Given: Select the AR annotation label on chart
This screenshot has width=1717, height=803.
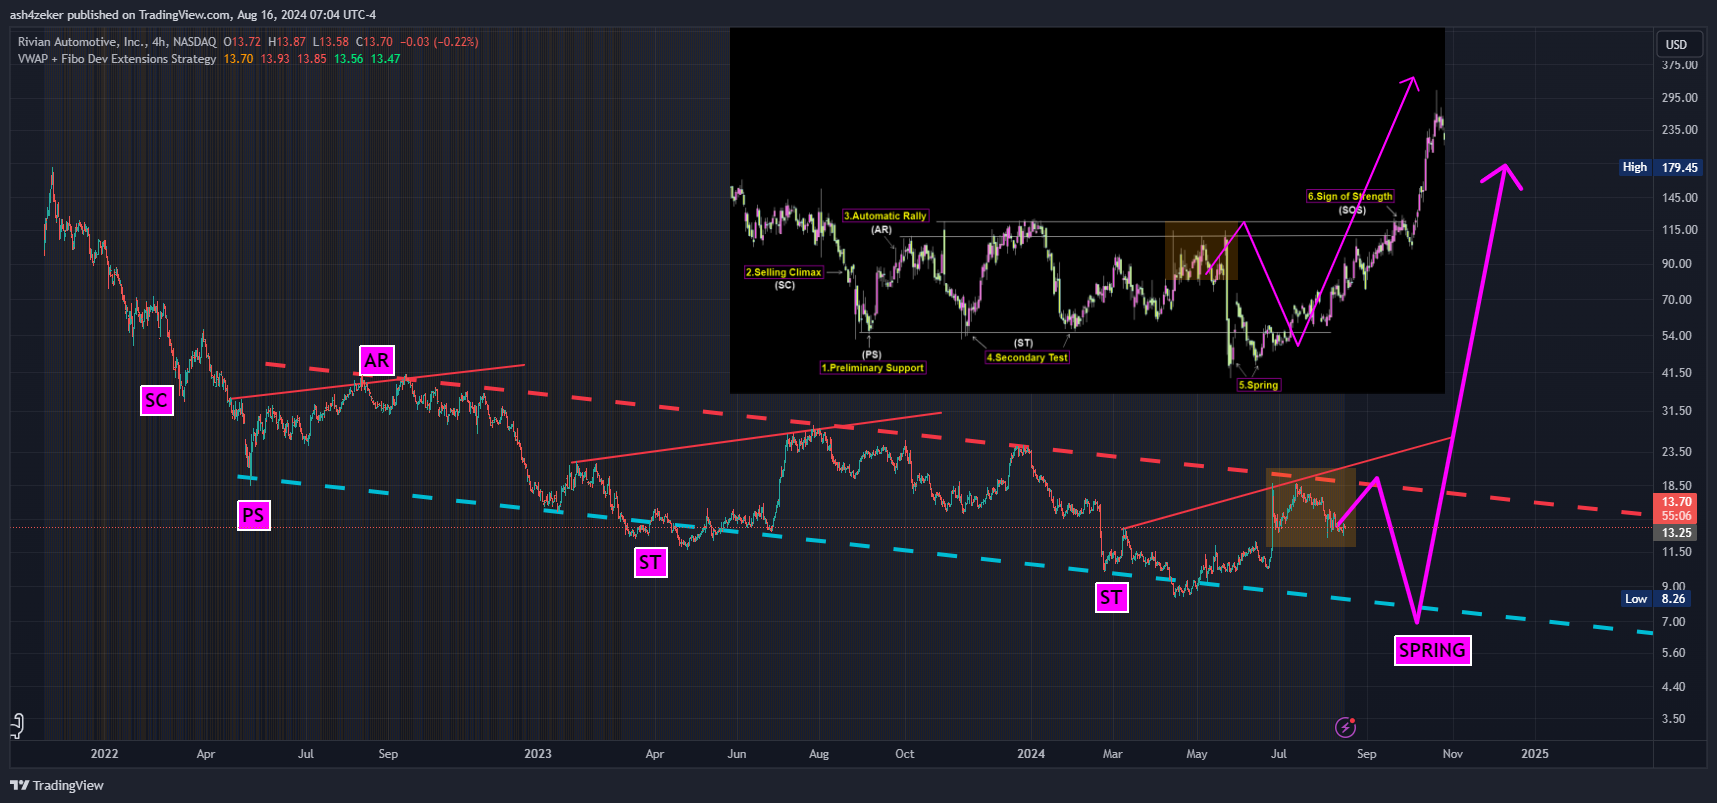Looking at the screenshot, I should 377,361.
